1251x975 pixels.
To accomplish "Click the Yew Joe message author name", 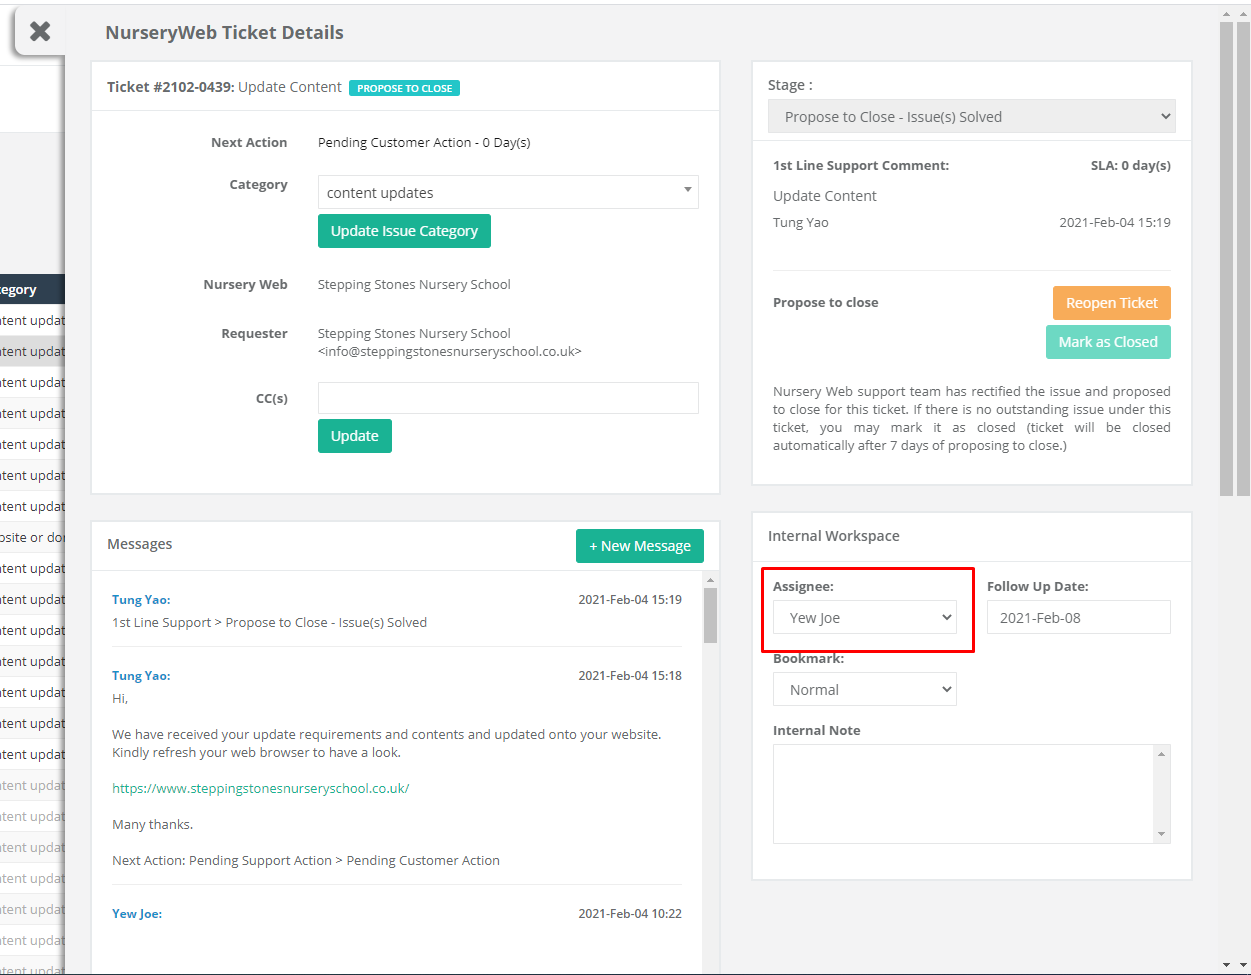I will [137, 914].
